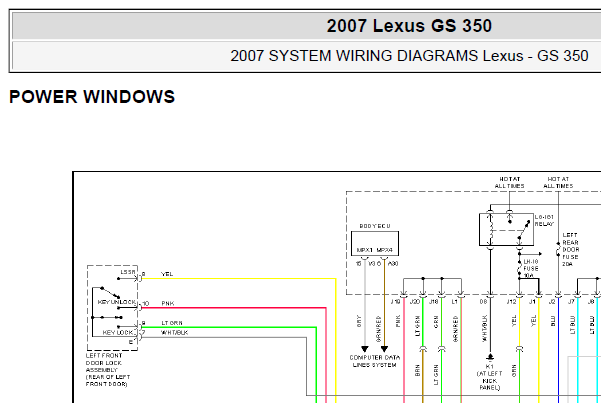Select connector label "J20"
The width and height of the screenshot is (601, 403).
coord(415,302)
